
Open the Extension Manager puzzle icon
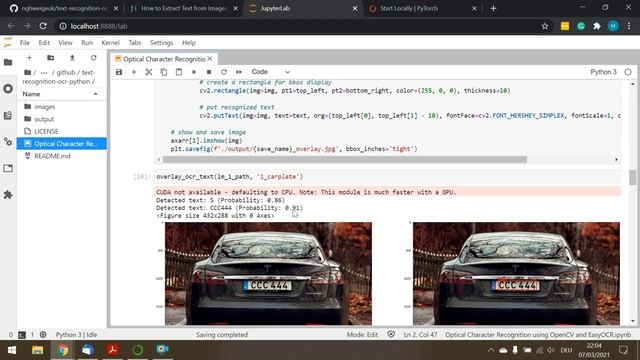8,195
